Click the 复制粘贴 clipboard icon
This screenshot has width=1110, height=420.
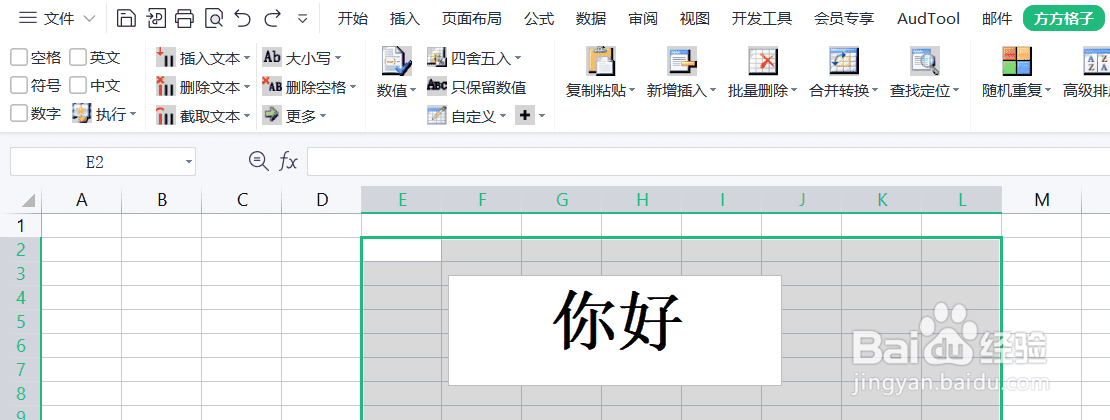point(600,61)
